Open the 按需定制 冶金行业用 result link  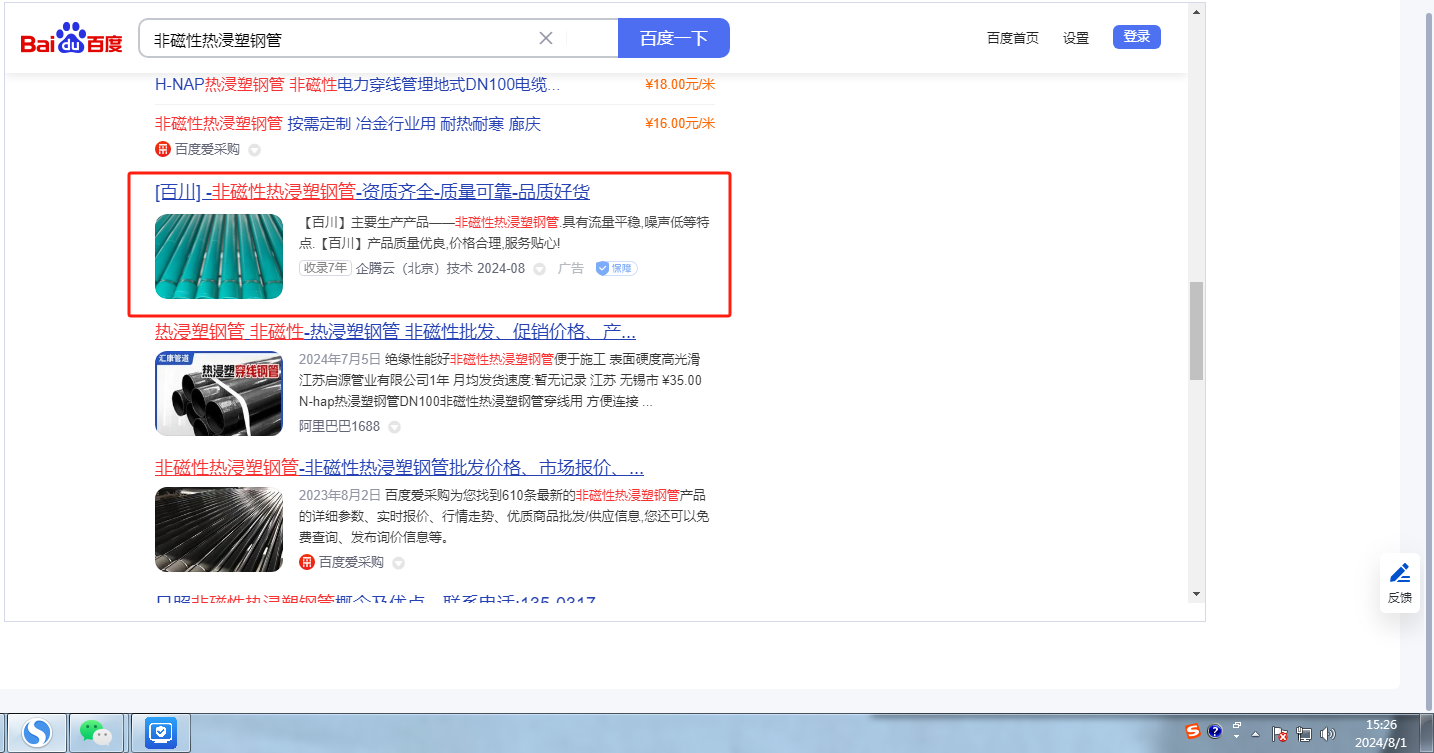[x=348, y=124]
